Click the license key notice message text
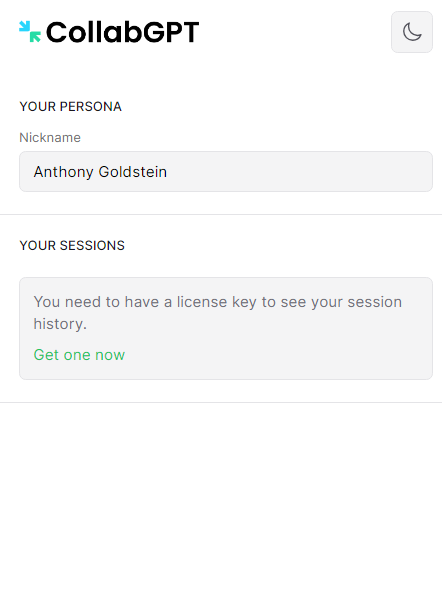The image size is (442, 591). point(218,313)
